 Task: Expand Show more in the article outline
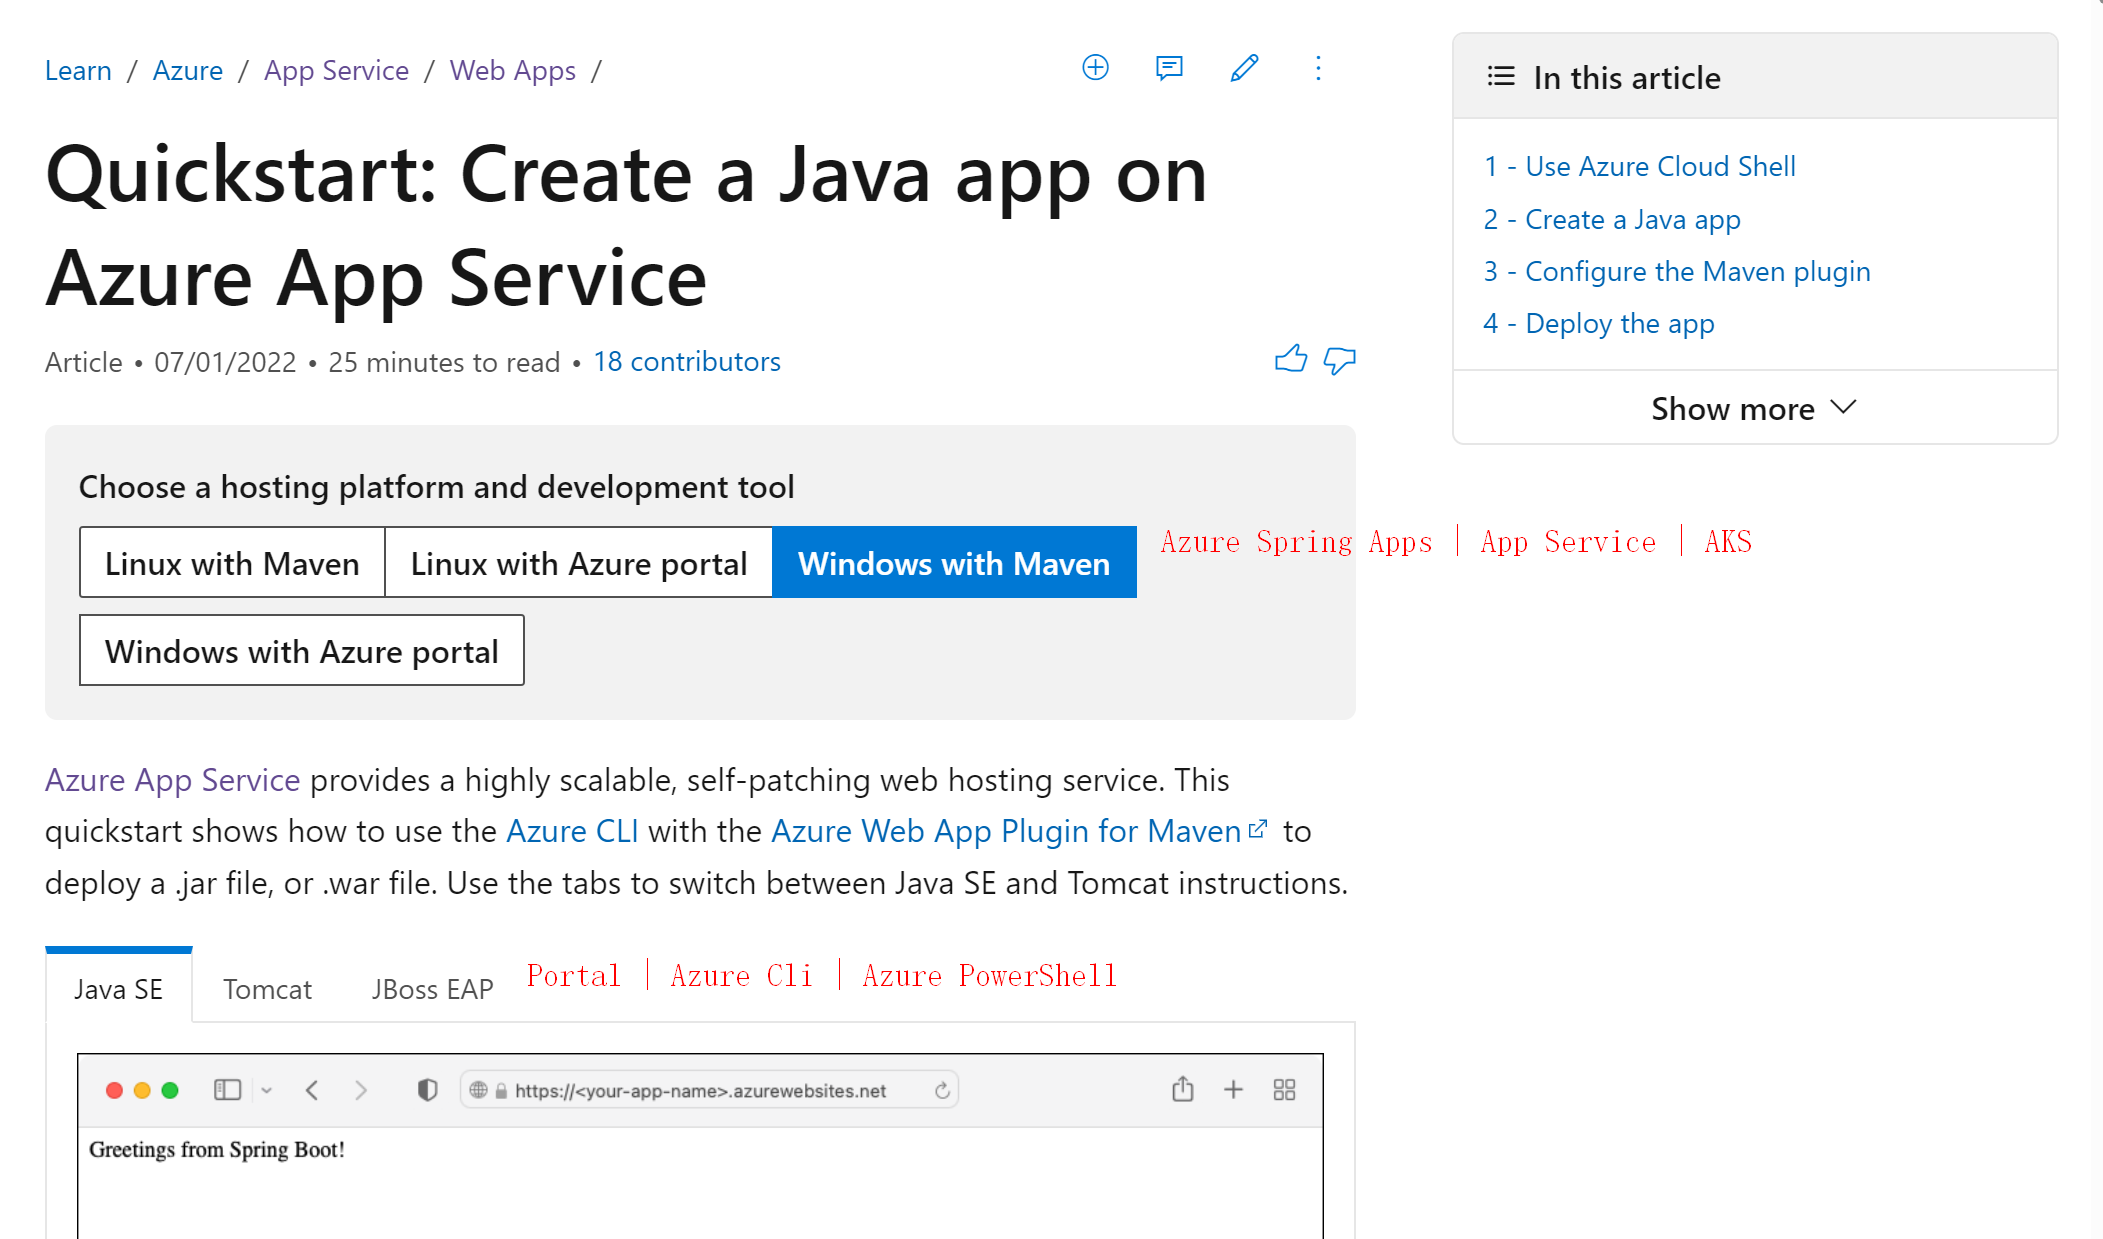[1755, 408]
